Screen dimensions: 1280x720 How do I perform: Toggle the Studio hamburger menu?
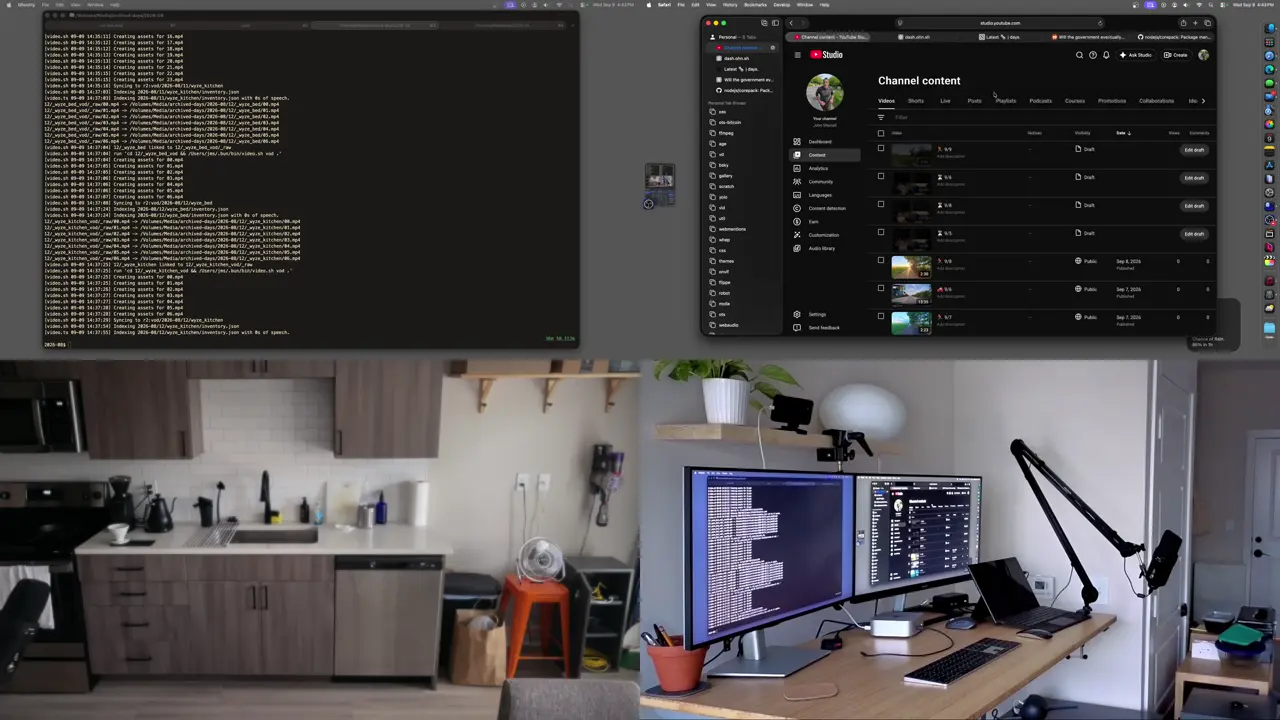pos(797,55)
